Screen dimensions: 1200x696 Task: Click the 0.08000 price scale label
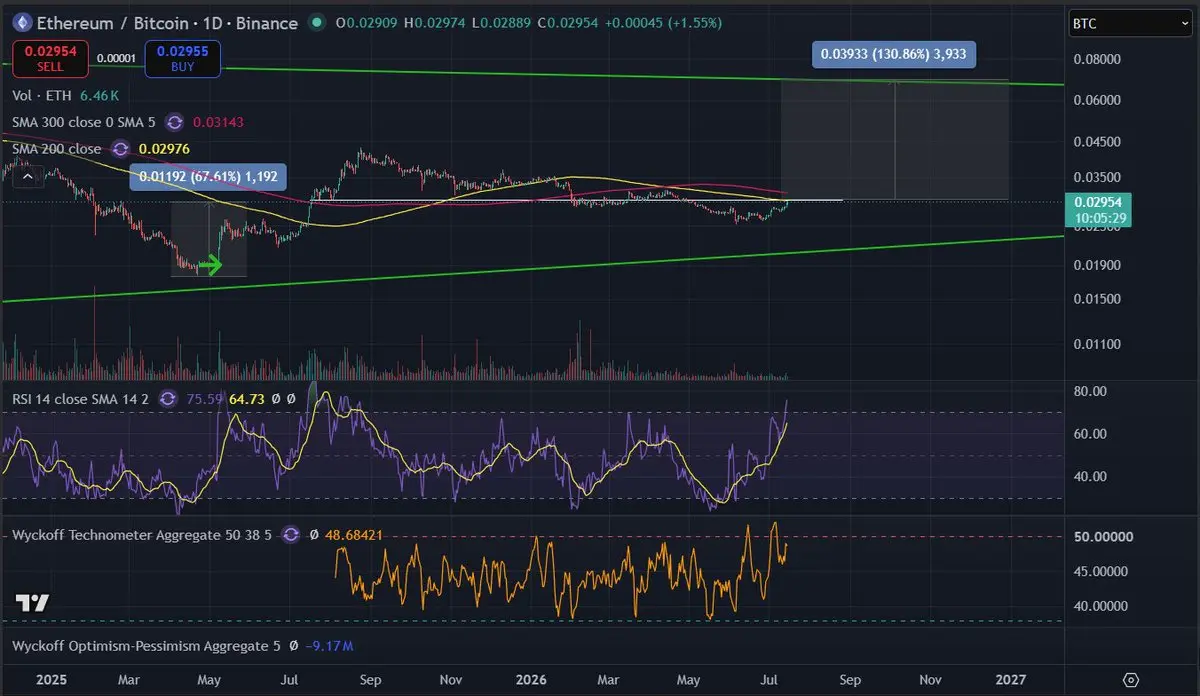(1098, 59)
